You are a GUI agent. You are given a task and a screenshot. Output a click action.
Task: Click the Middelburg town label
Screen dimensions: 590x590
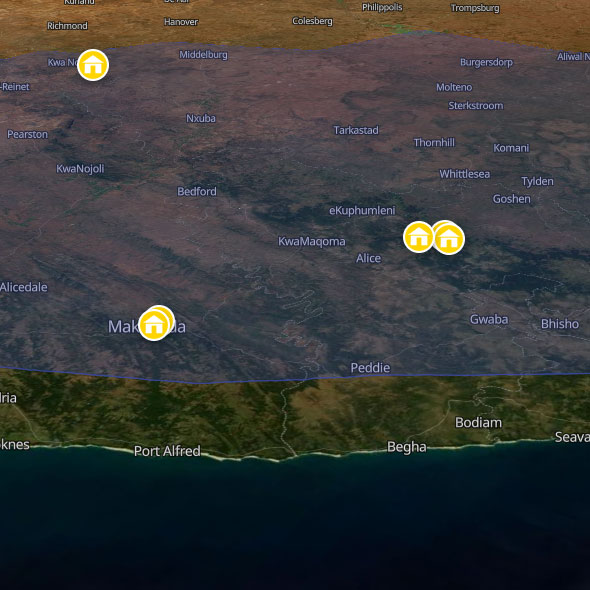point(203,55)
